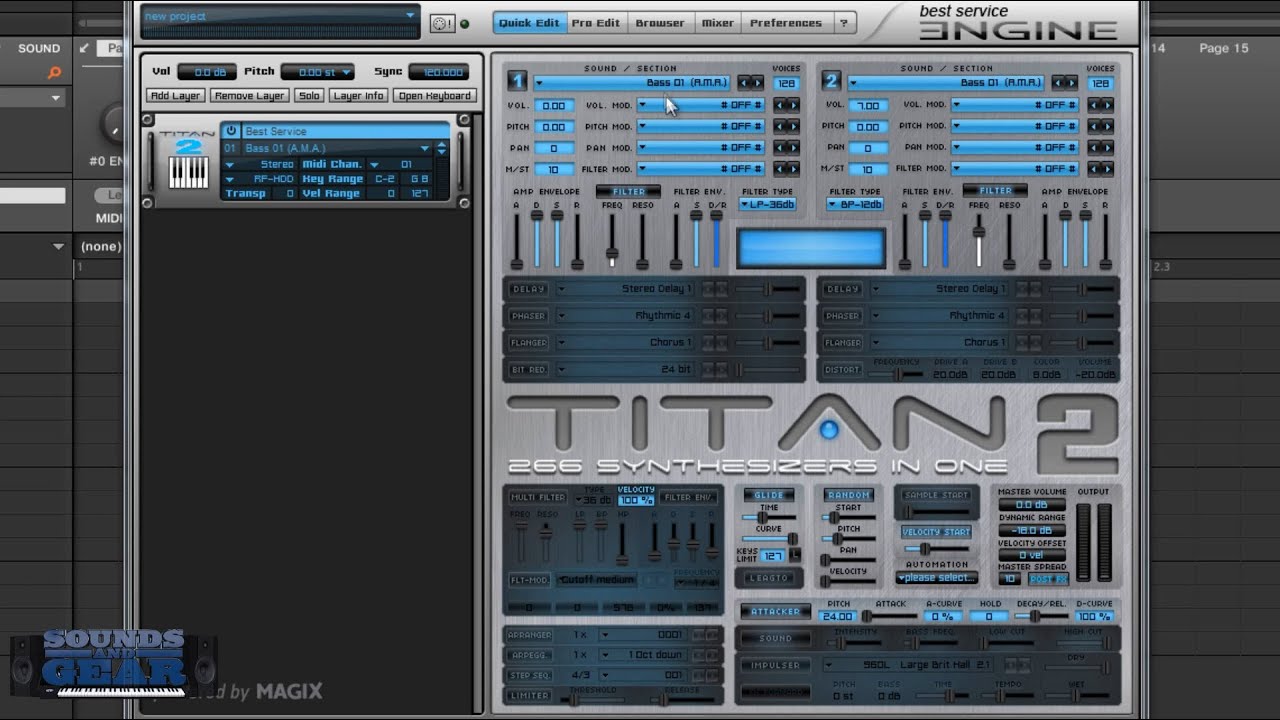Click the POST FX button
Screen dimensions: 1280x720
(1047, 579)
